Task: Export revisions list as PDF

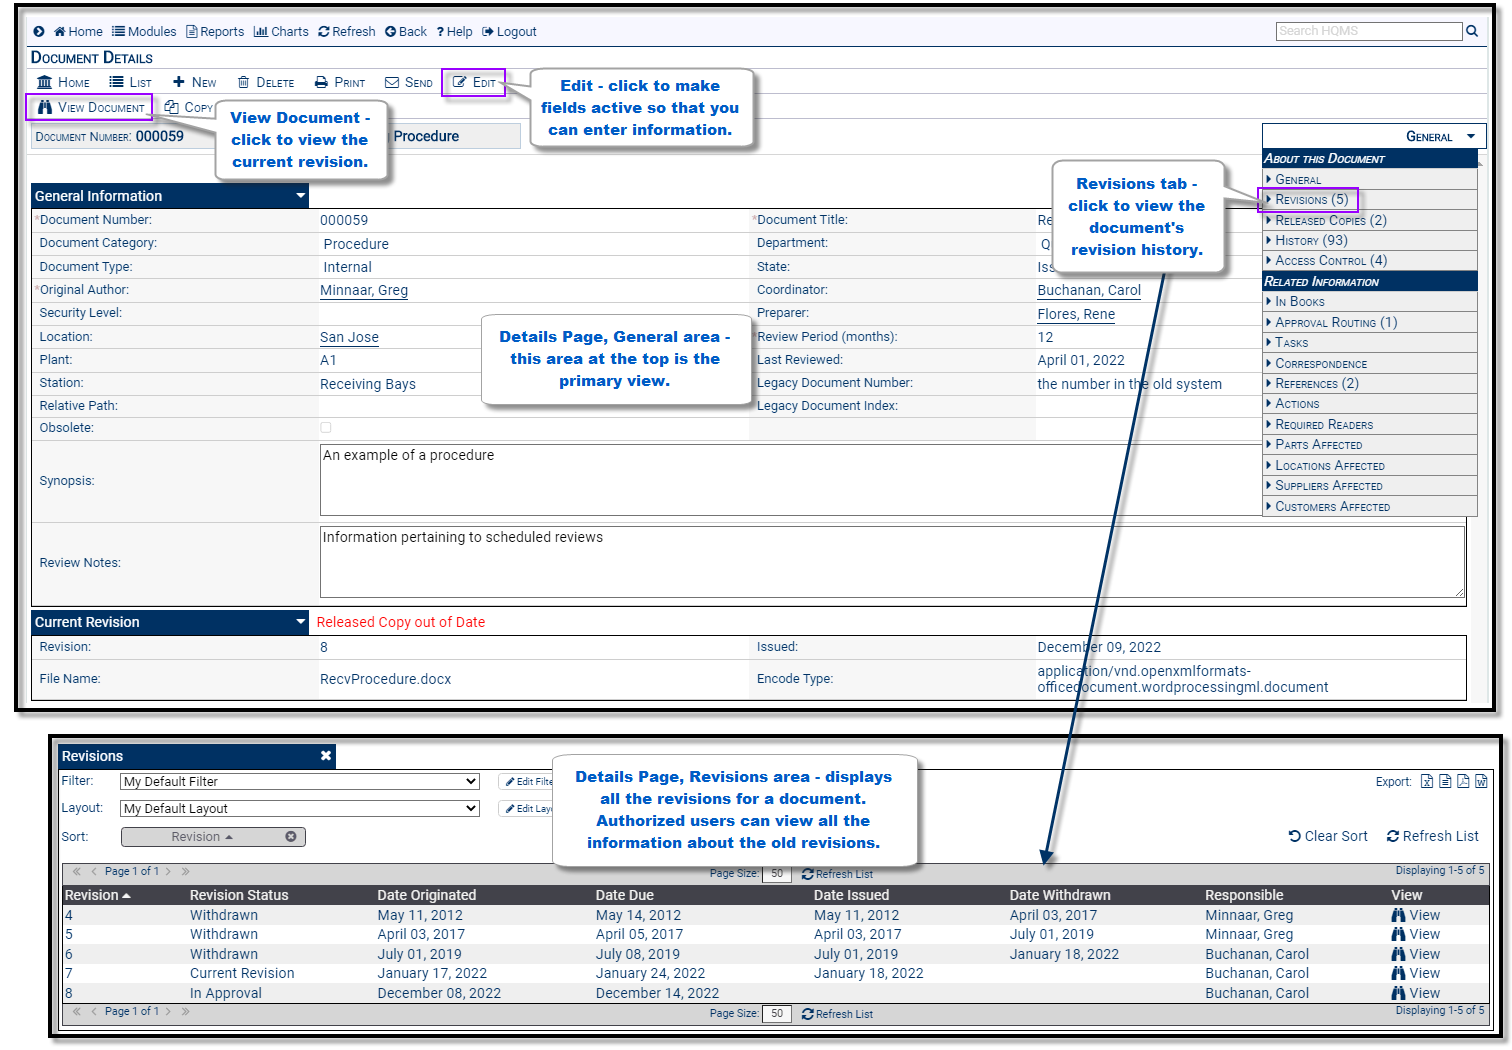Action: (x=1463, y=781)
